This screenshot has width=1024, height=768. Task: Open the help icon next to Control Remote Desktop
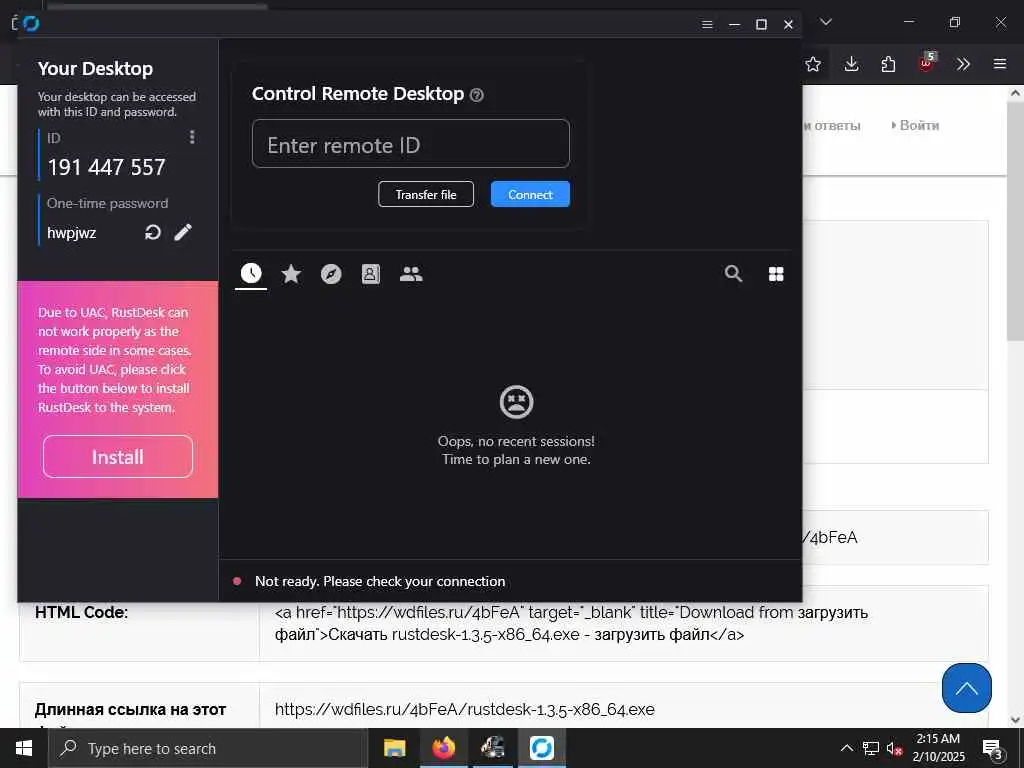coord(477,95)
